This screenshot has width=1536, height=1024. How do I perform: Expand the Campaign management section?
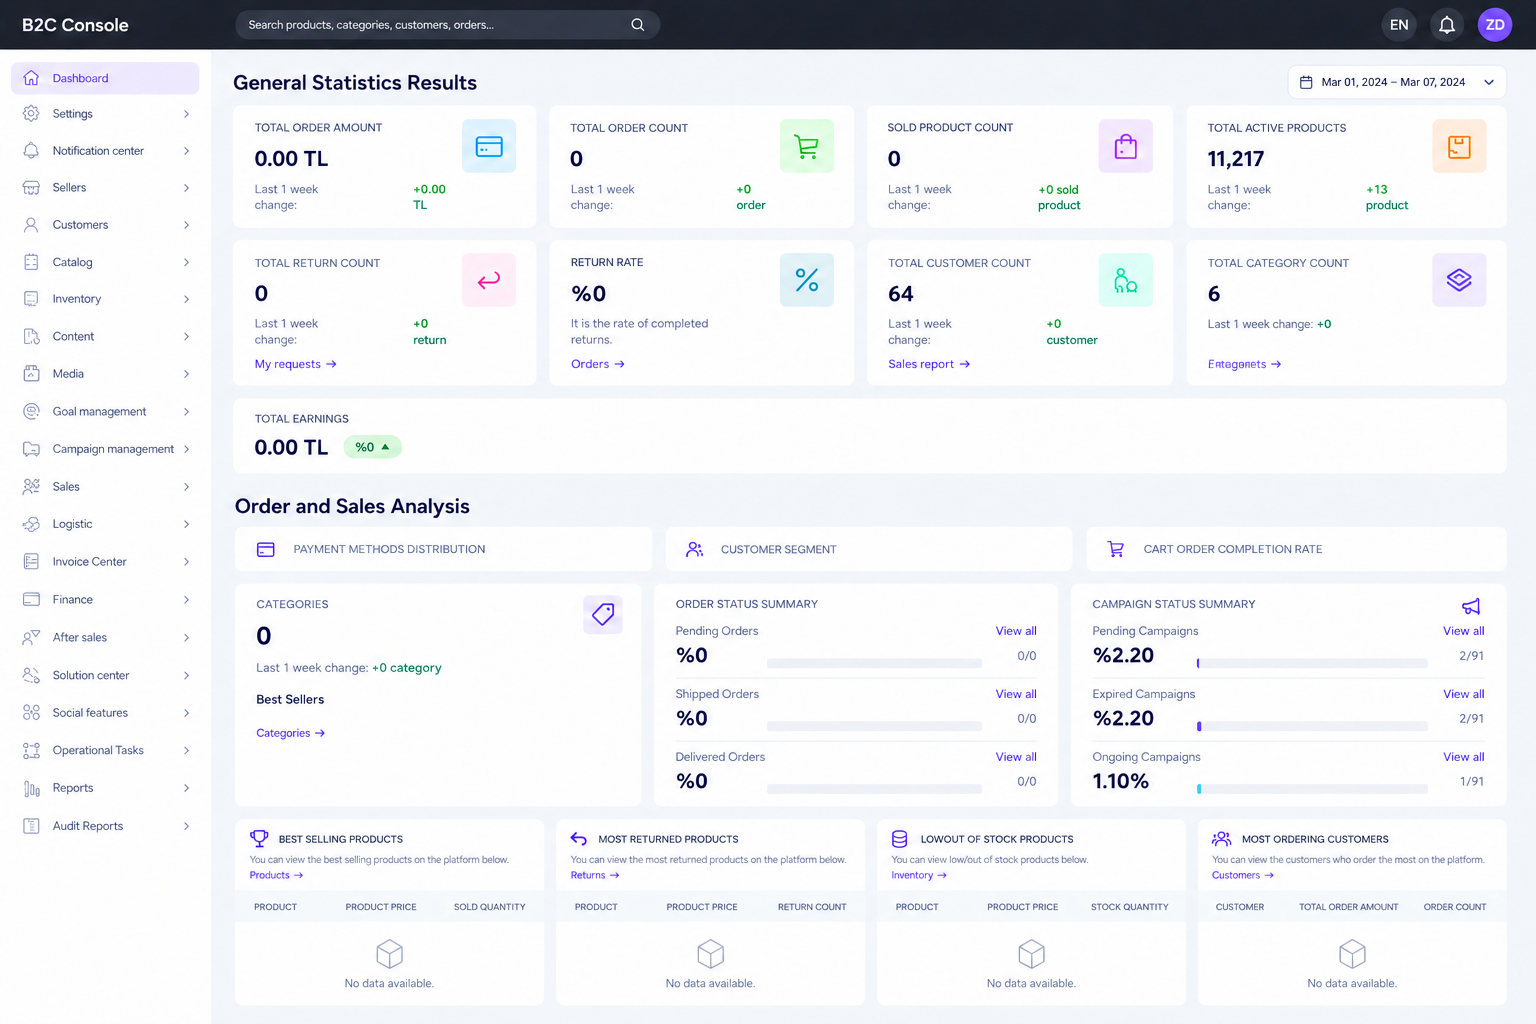105,449
